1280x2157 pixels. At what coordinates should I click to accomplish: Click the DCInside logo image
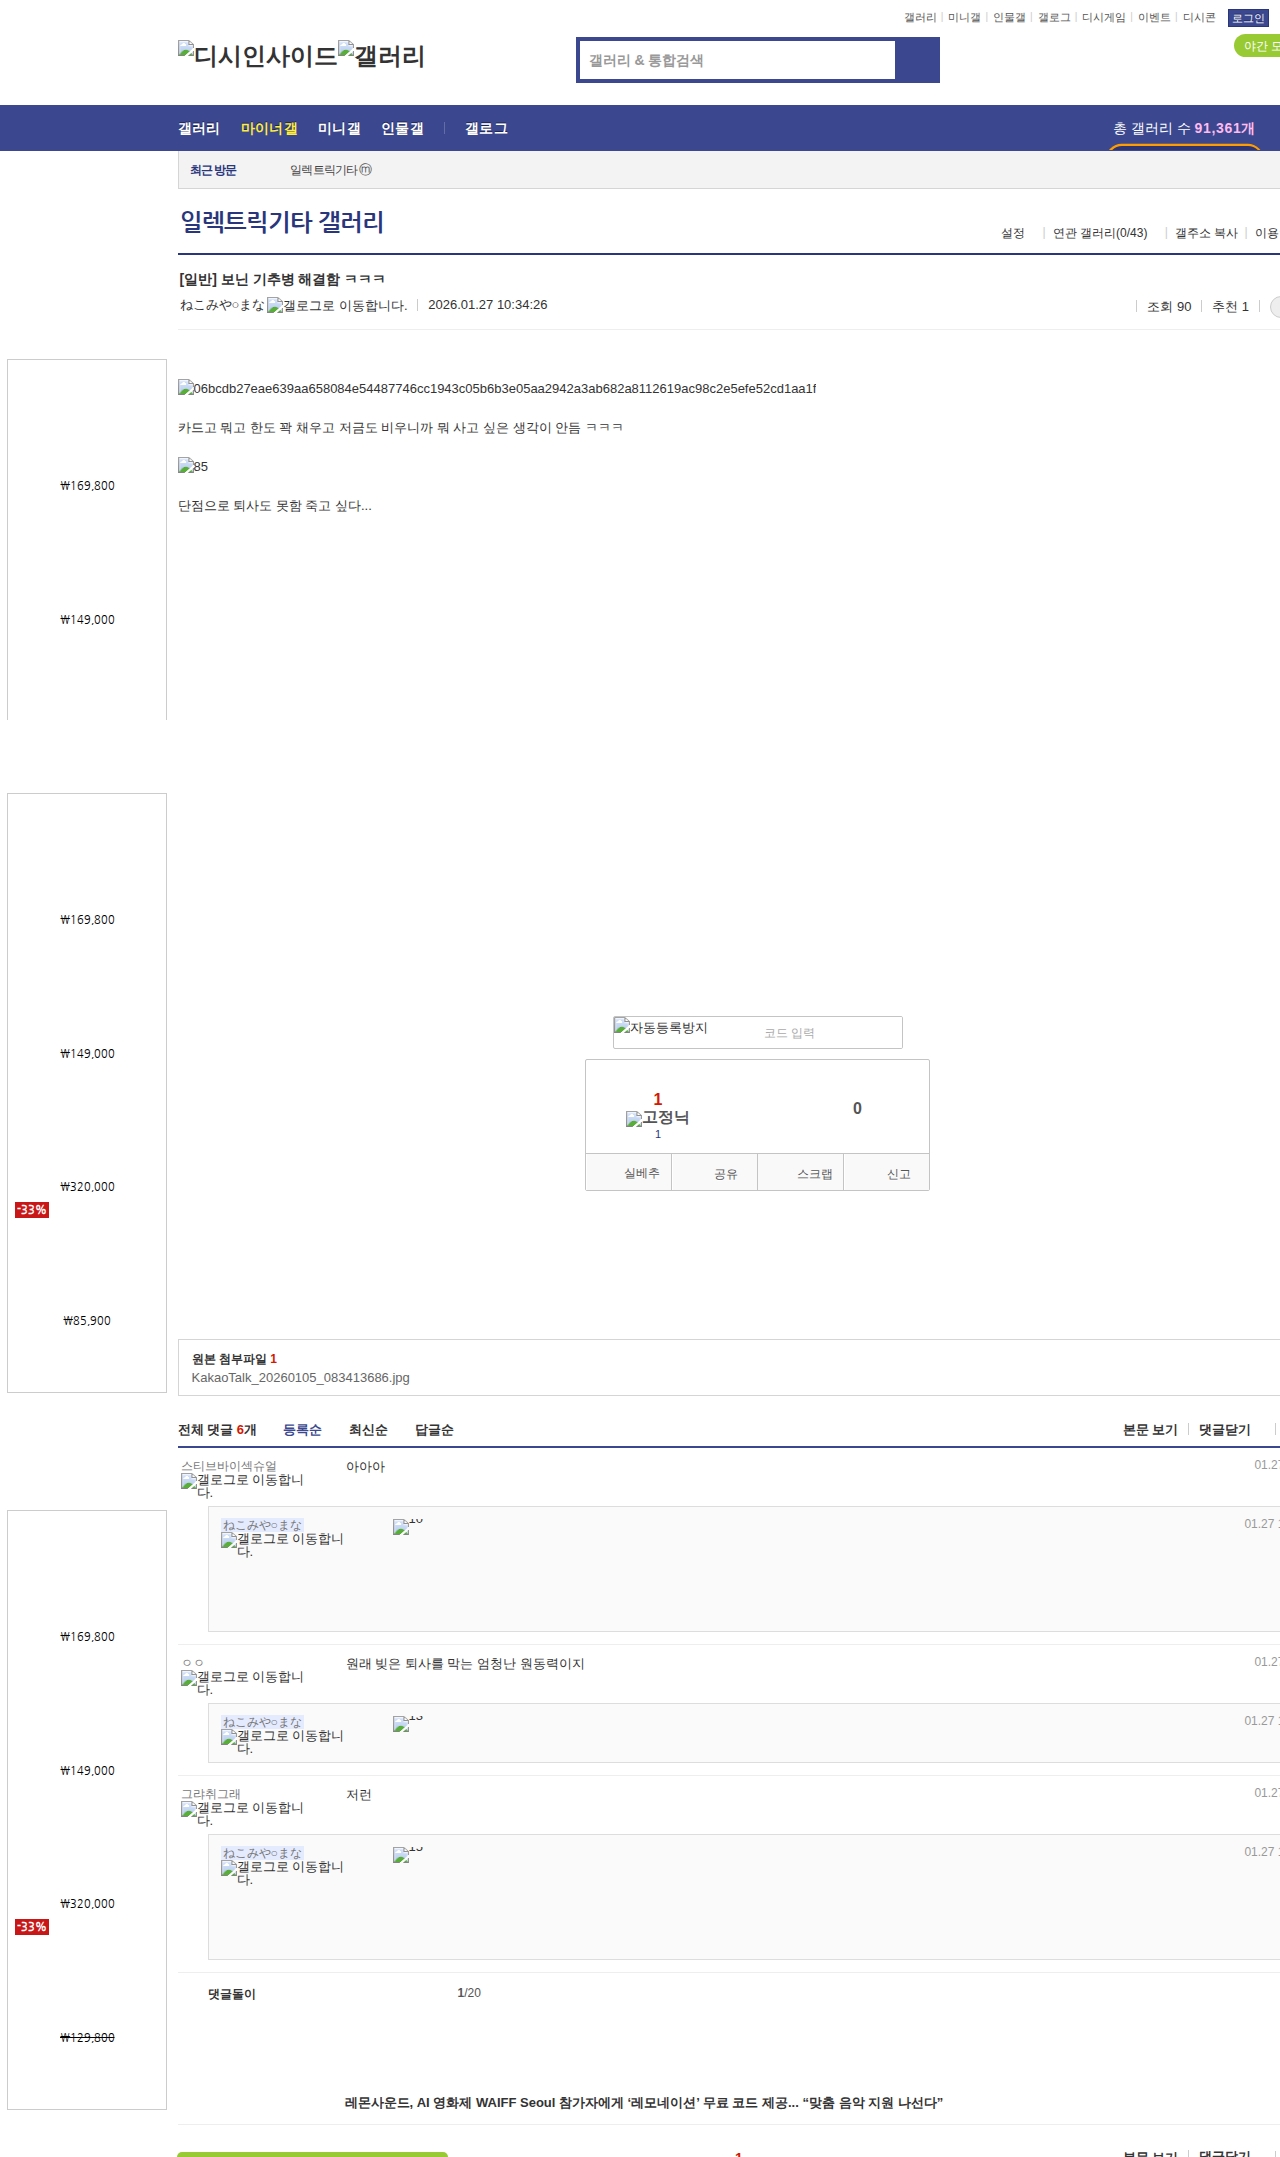click(257, 56)
